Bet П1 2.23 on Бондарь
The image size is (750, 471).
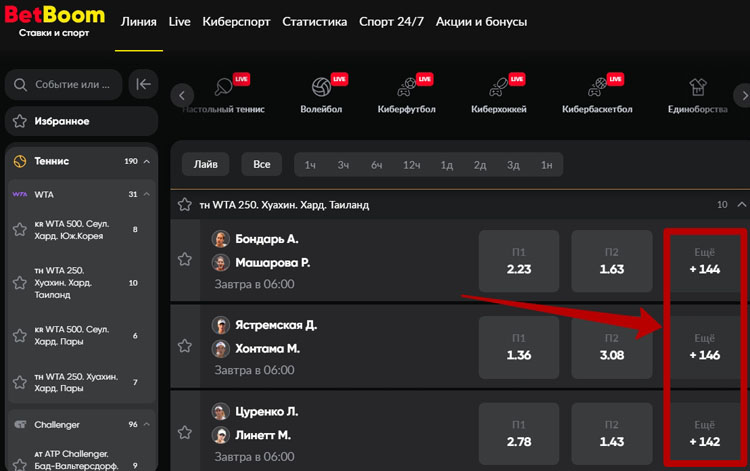pyautogui.click(x=519, y=261)
